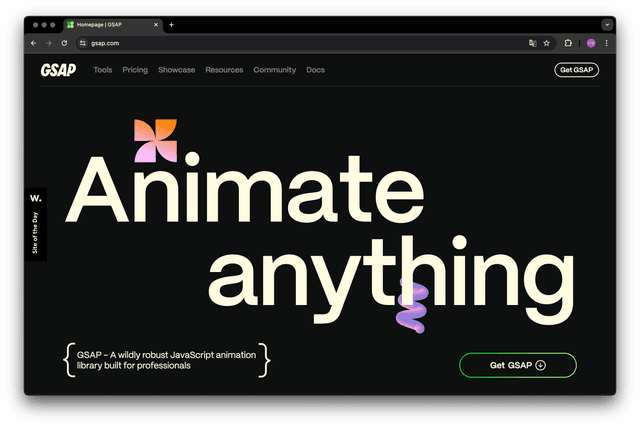Open the Resources nav menu
The image size is (640, 427).
(224, 70)
